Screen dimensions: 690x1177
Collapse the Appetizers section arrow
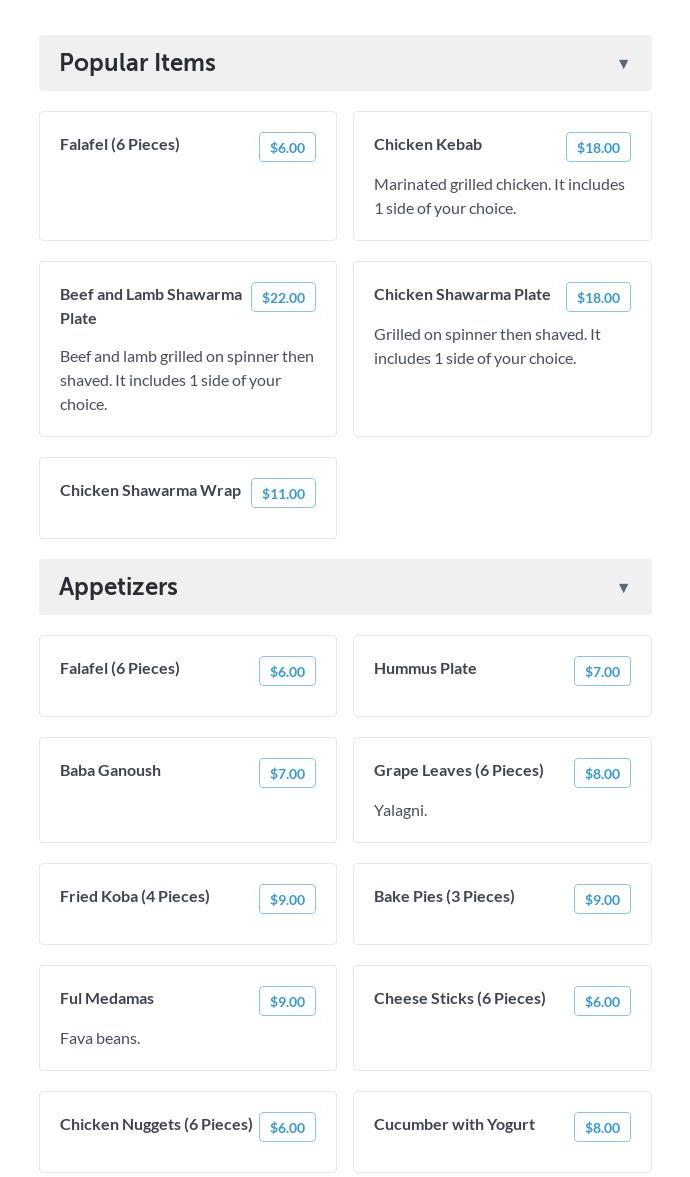coord(623,588)
